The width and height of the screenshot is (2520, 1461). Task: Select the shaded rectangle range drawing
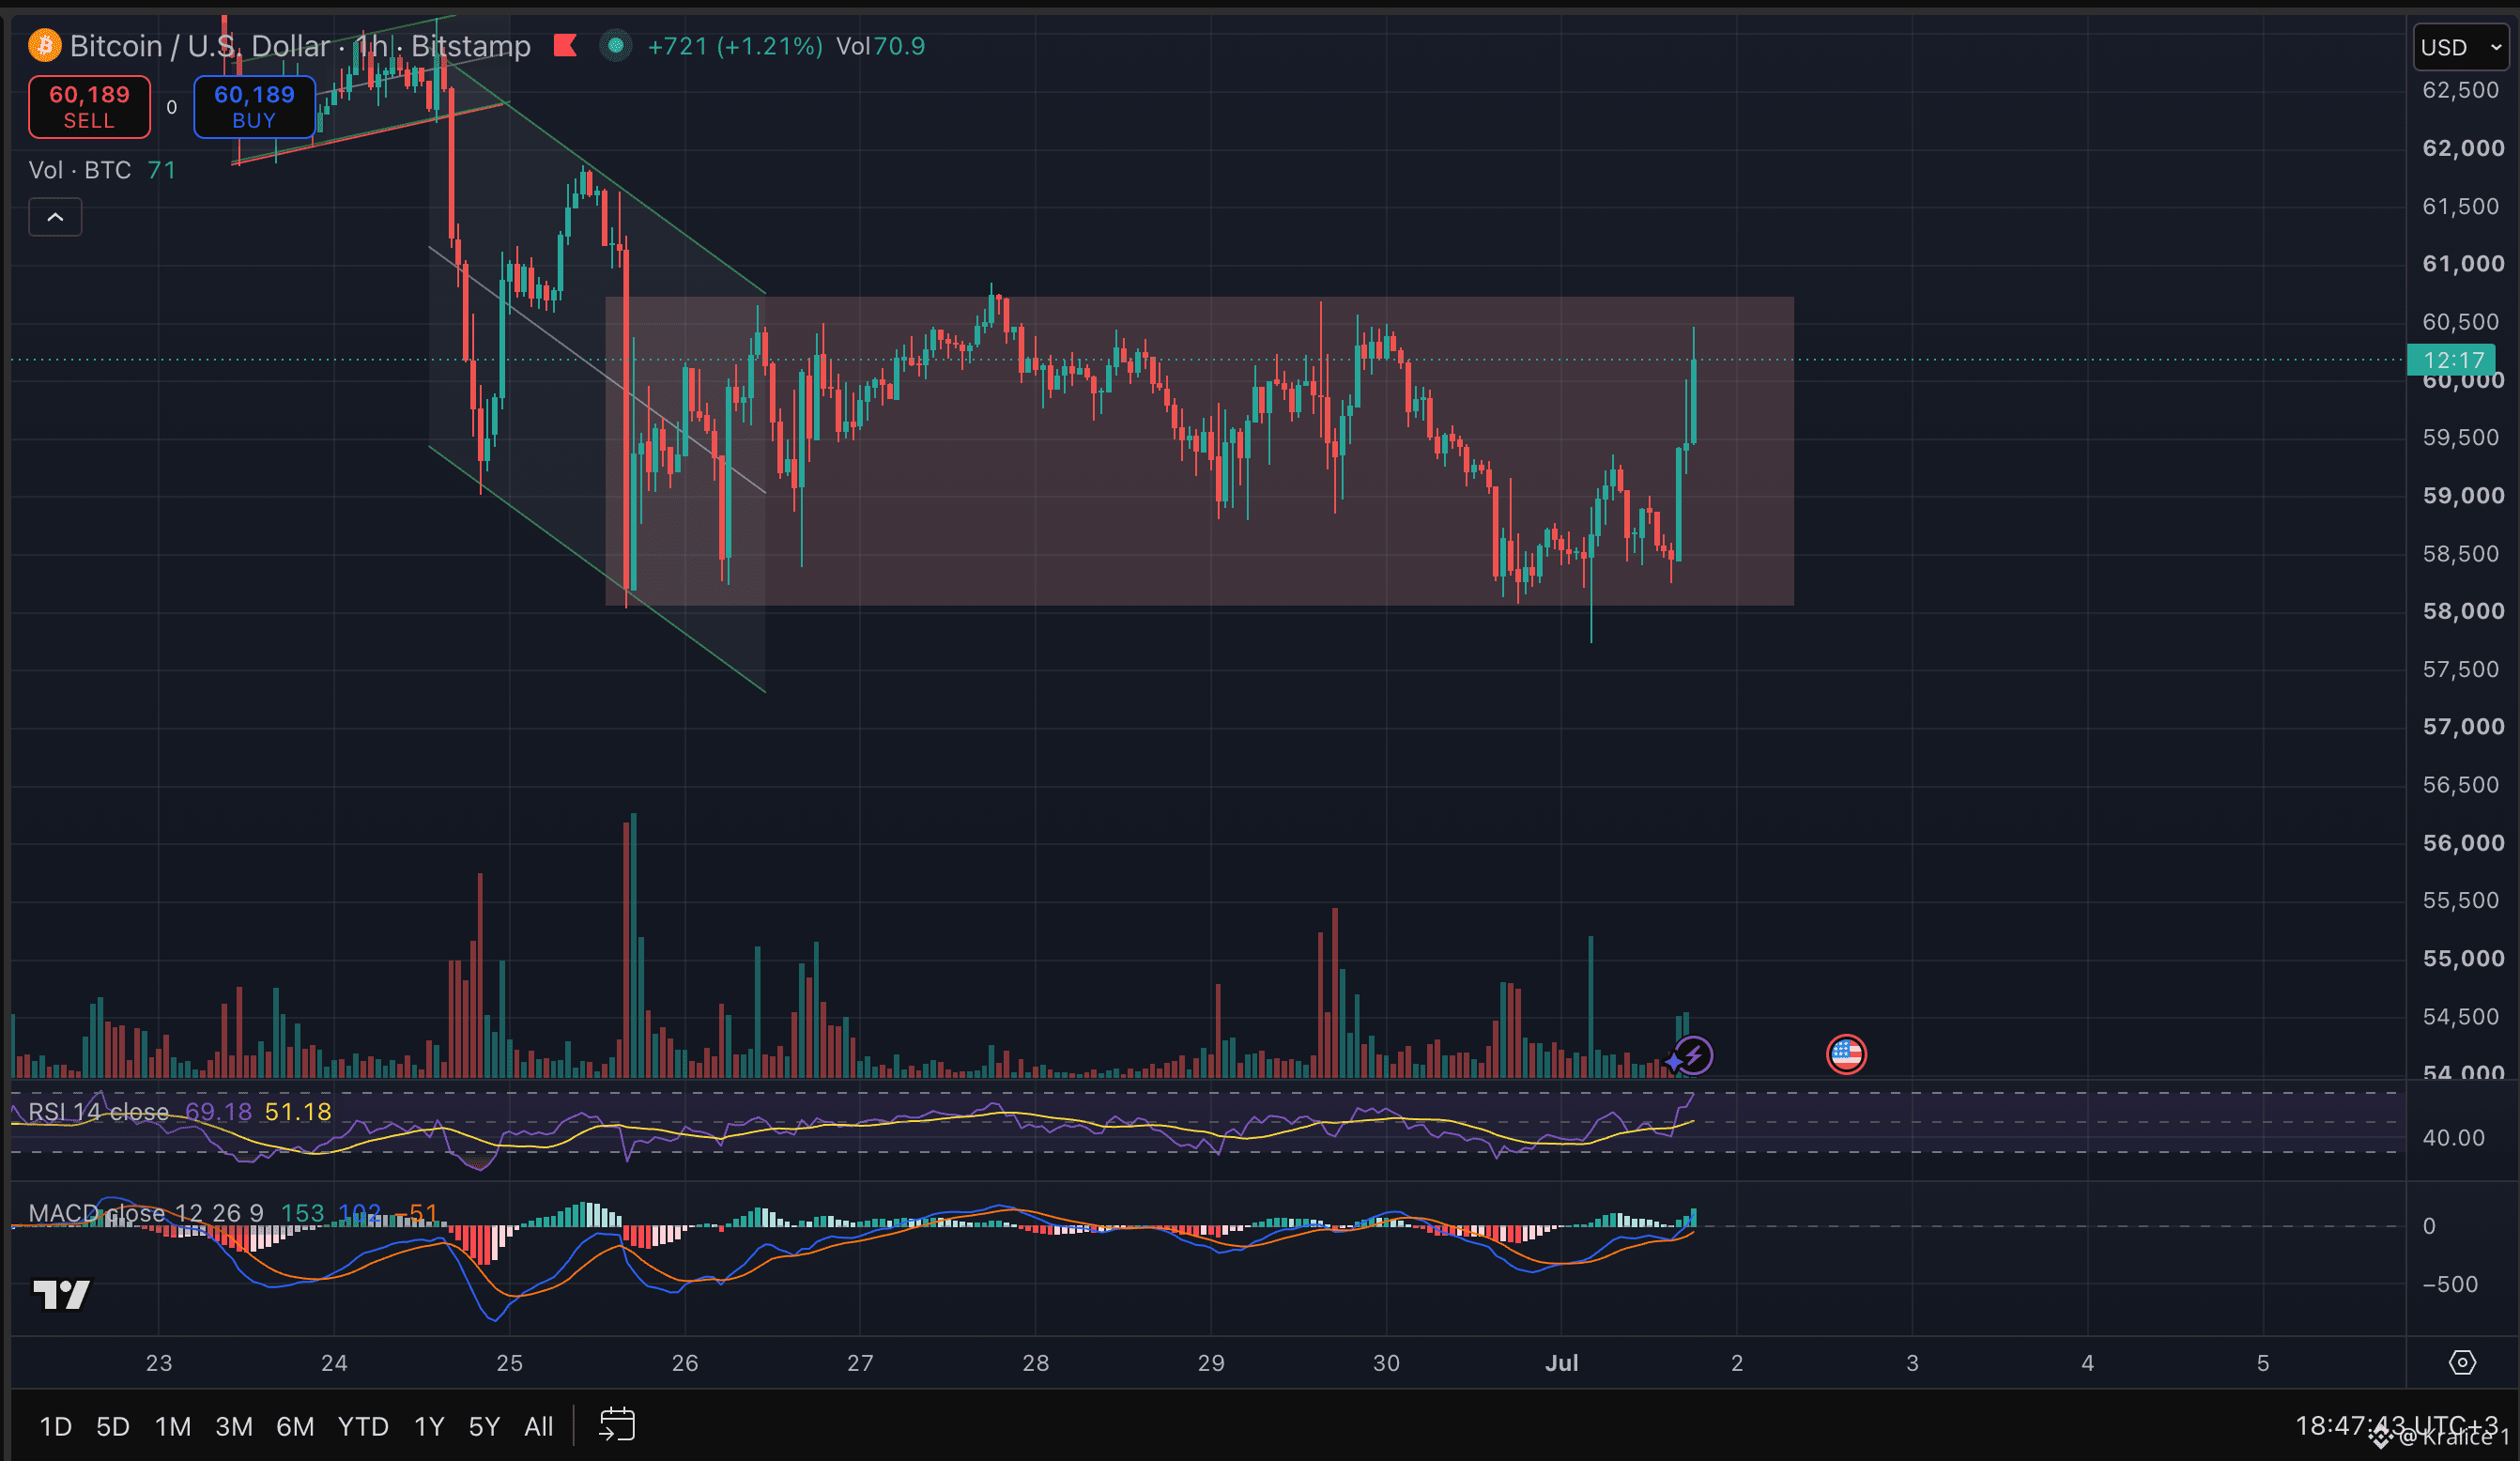click(1200, 451)
